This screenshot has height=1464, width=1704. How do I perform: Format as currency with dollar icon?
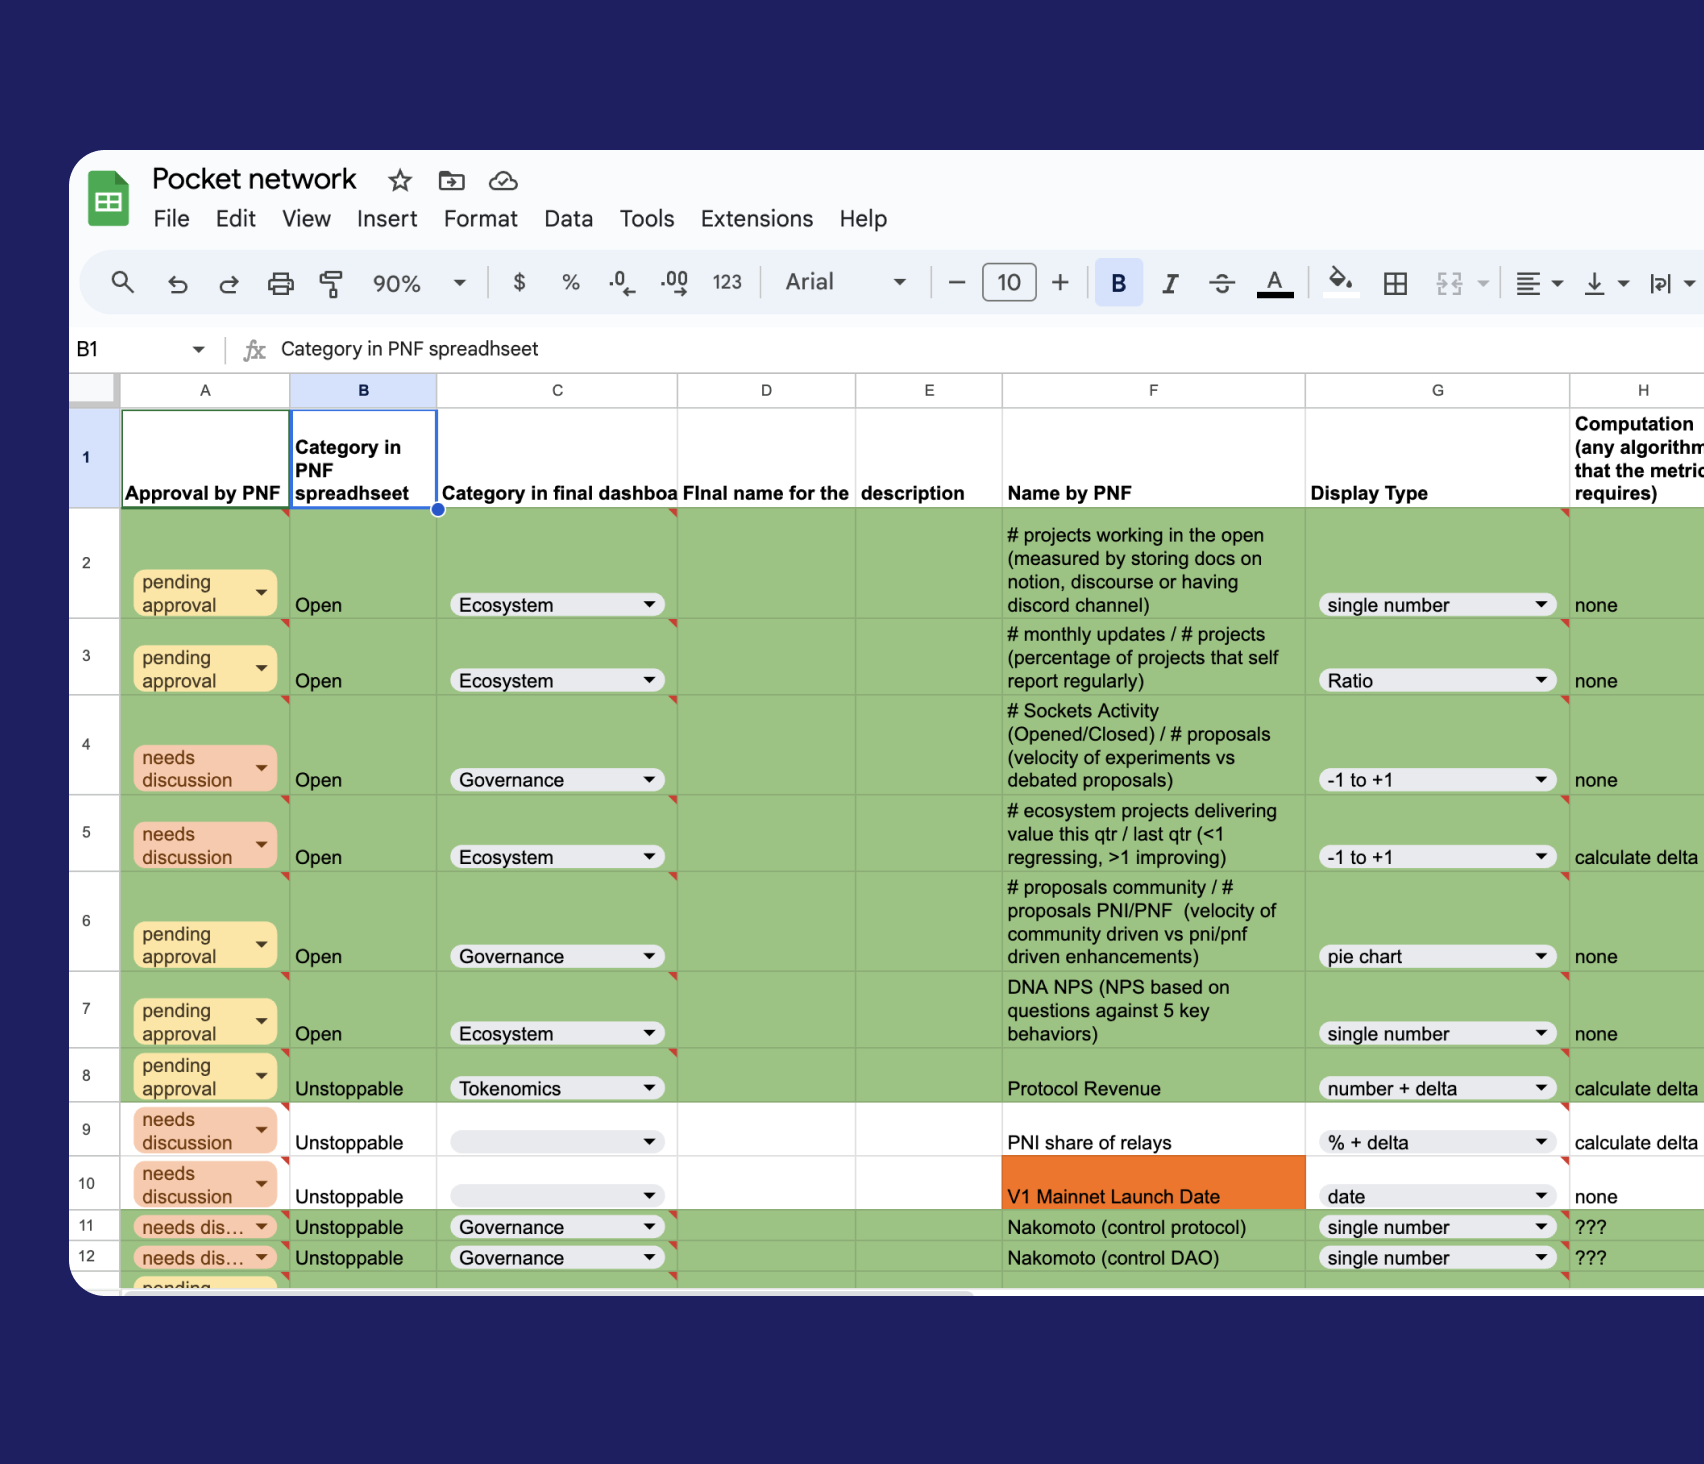pyautogui.click(x=519, y=282)
